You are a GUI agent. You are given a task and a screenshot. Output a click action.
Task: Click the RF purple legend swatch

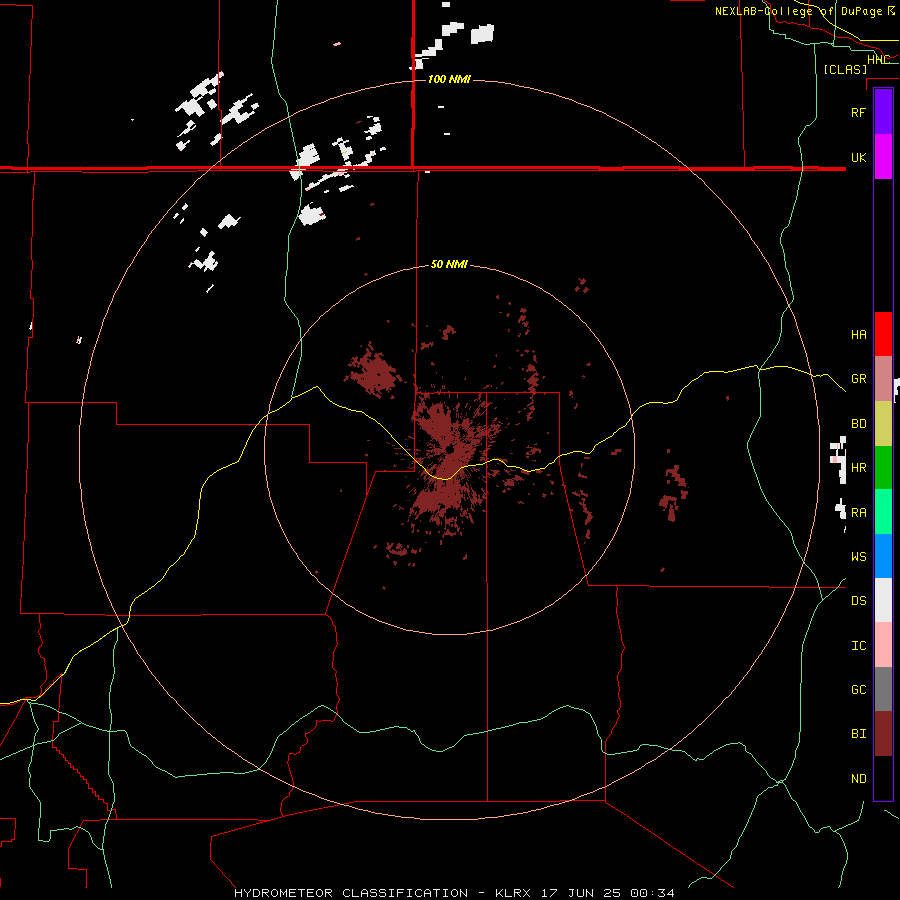(x=883, y=112)
